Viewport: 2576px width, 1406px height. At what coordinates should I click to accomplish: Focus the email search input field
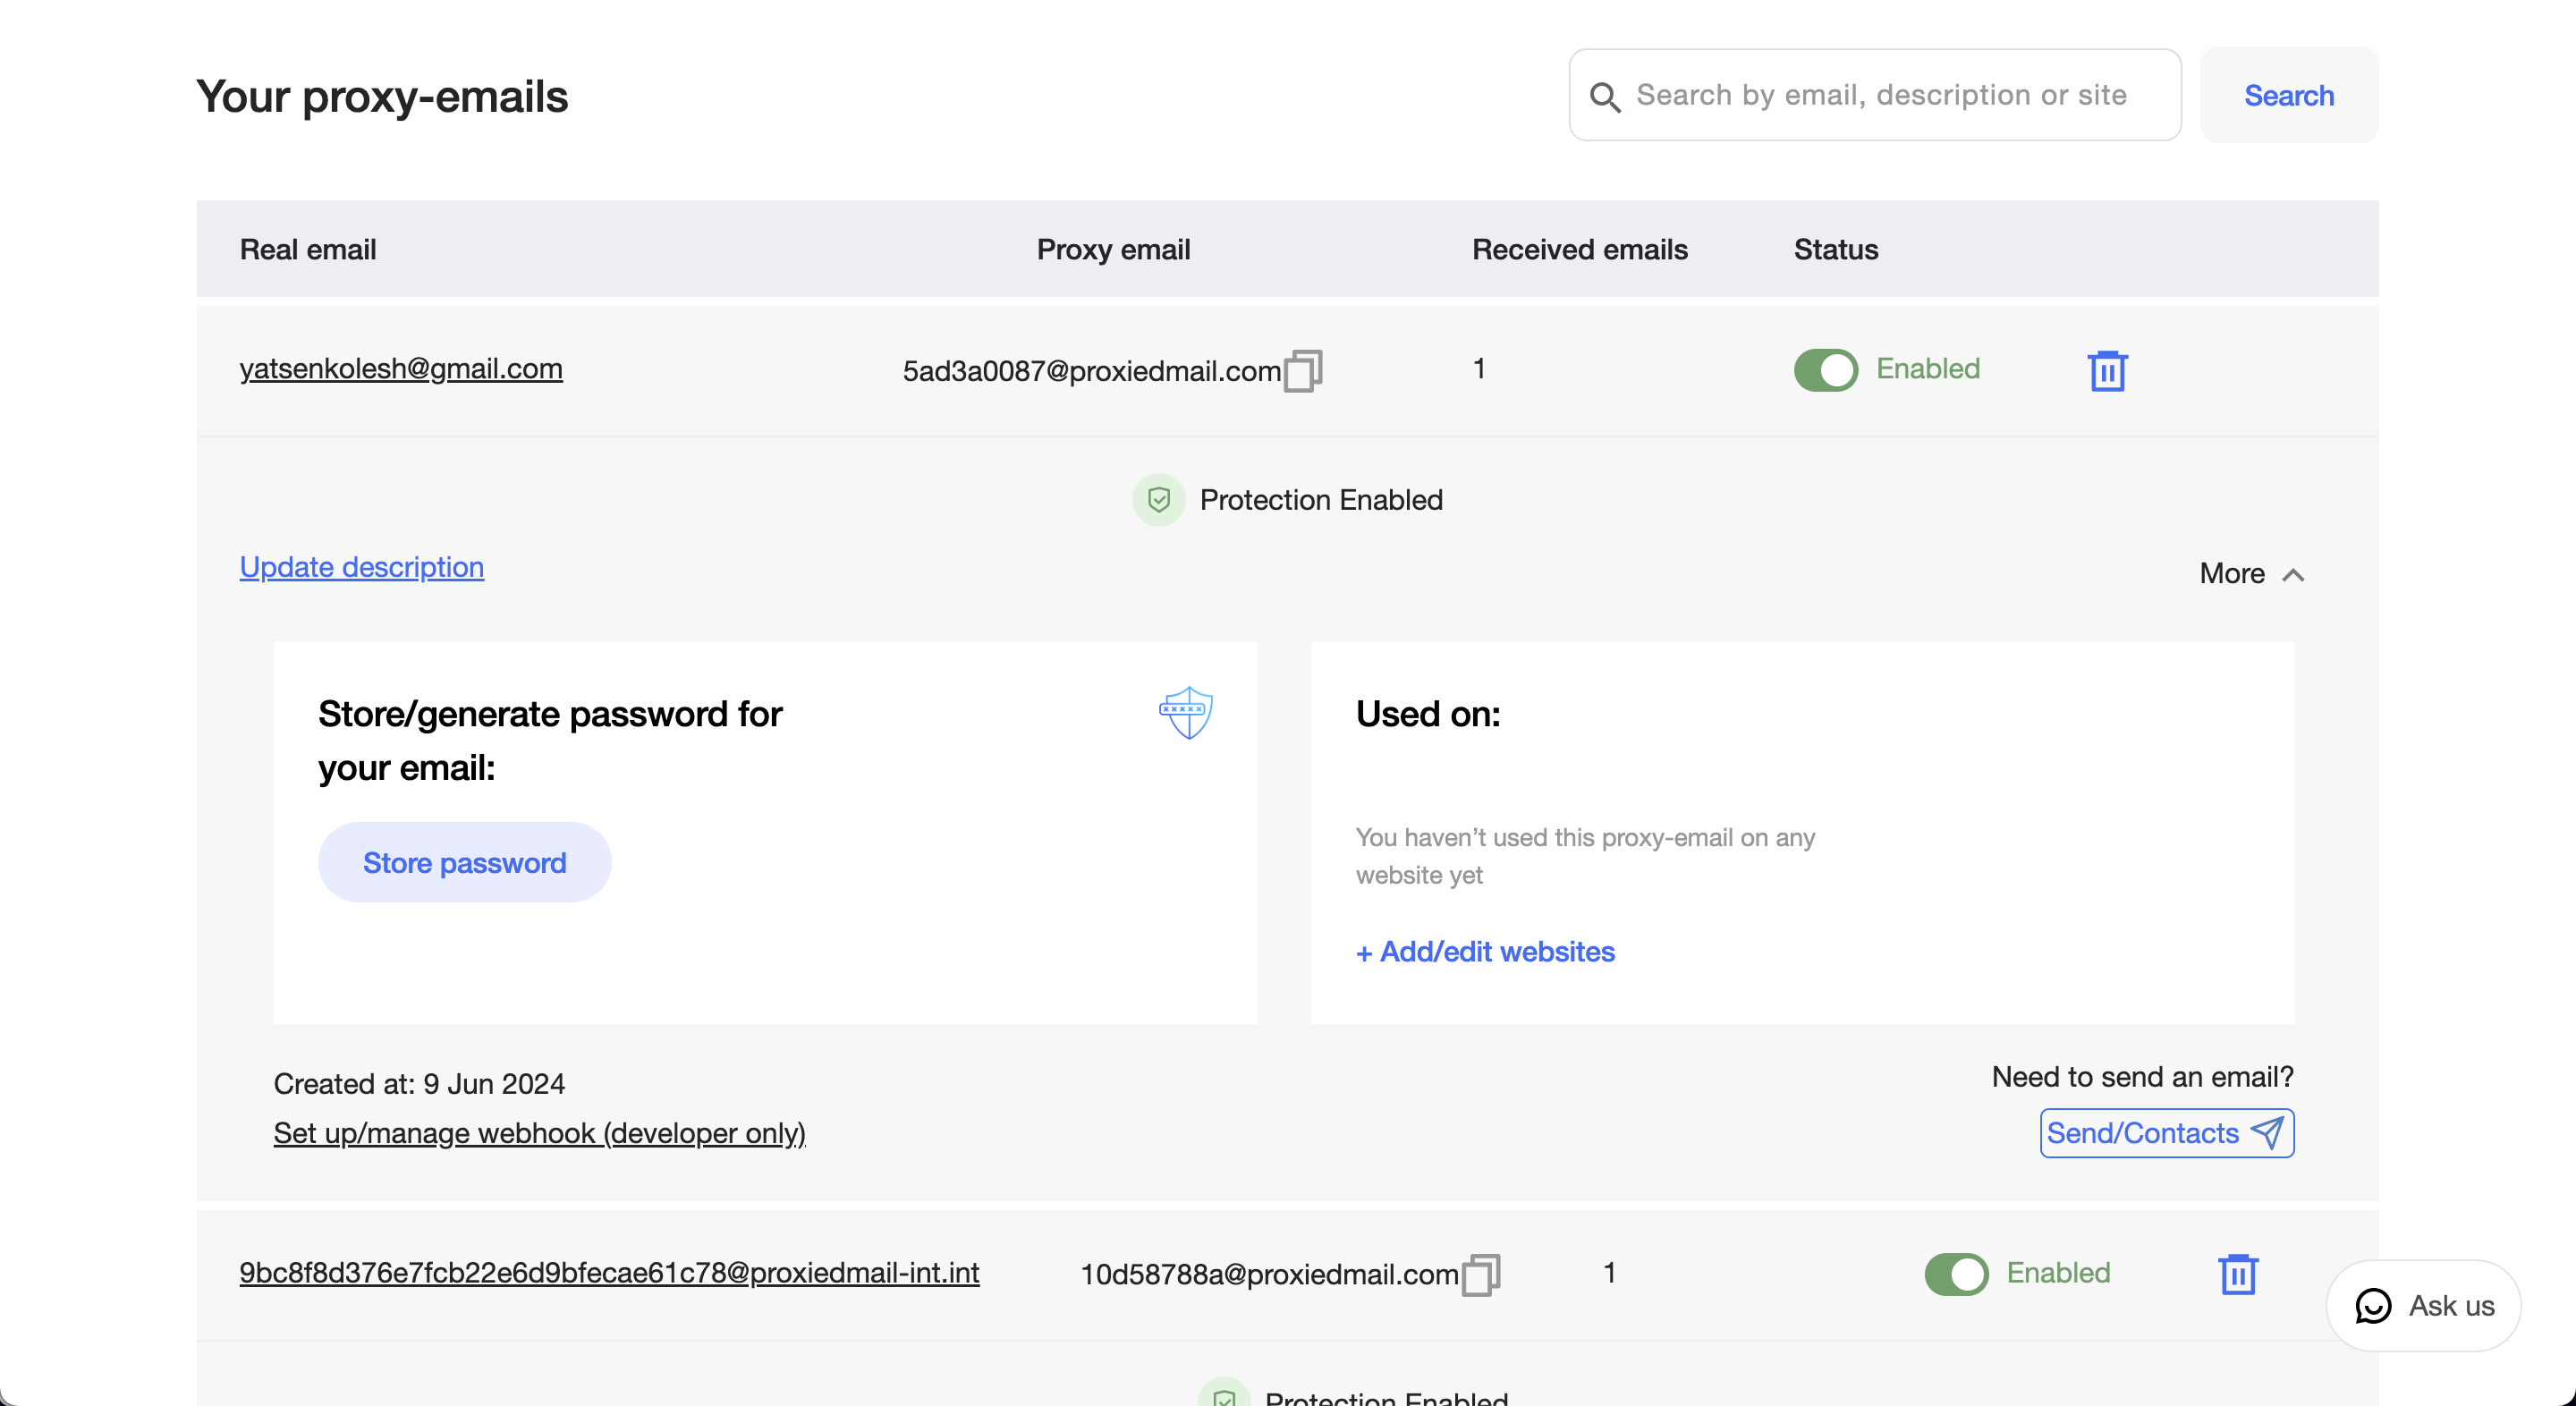(1875, 95)
